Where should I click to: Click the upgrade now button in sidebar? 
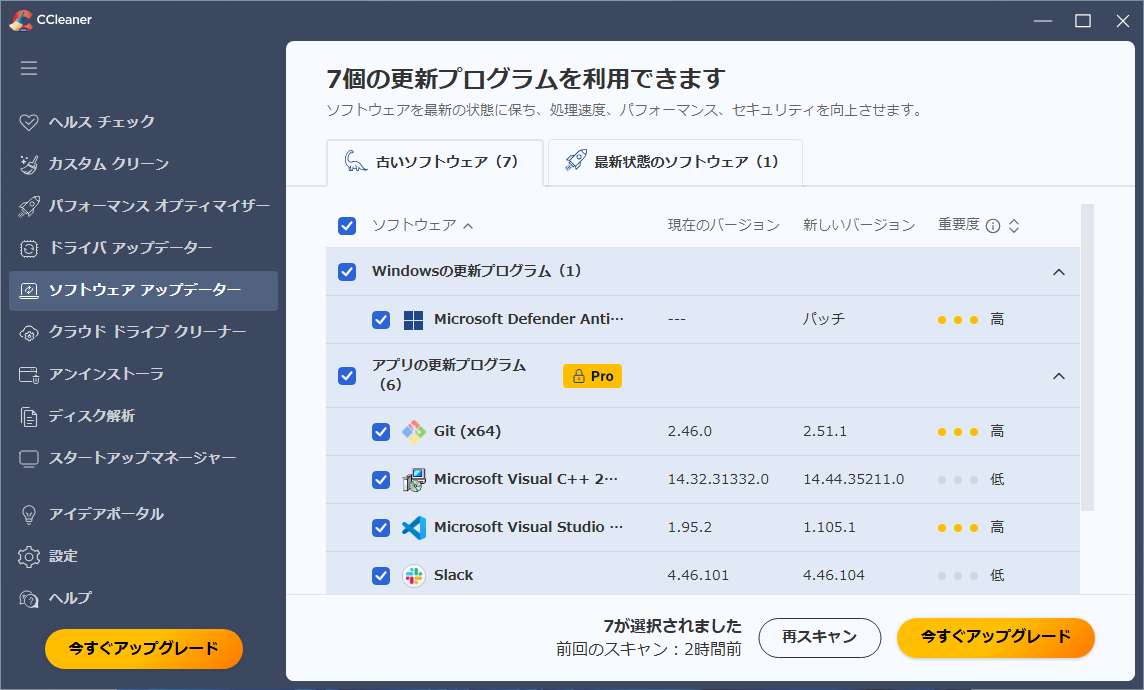point(144,649)
